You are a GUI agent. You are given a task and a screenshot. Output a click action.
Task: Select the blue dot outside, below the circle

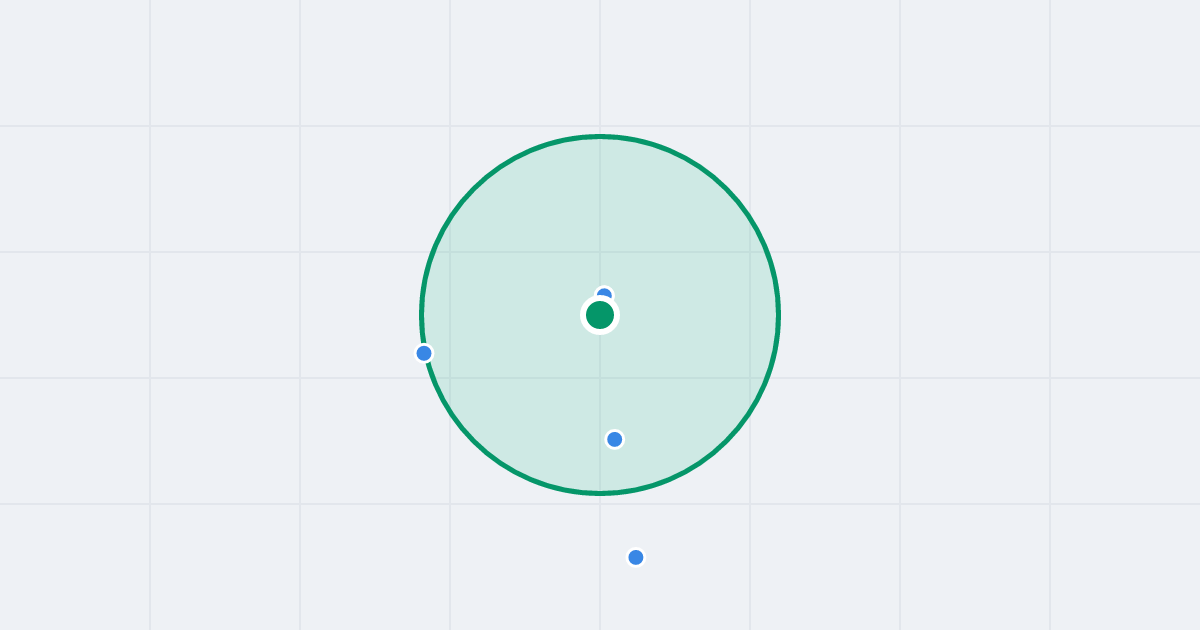tap(636, 557)
